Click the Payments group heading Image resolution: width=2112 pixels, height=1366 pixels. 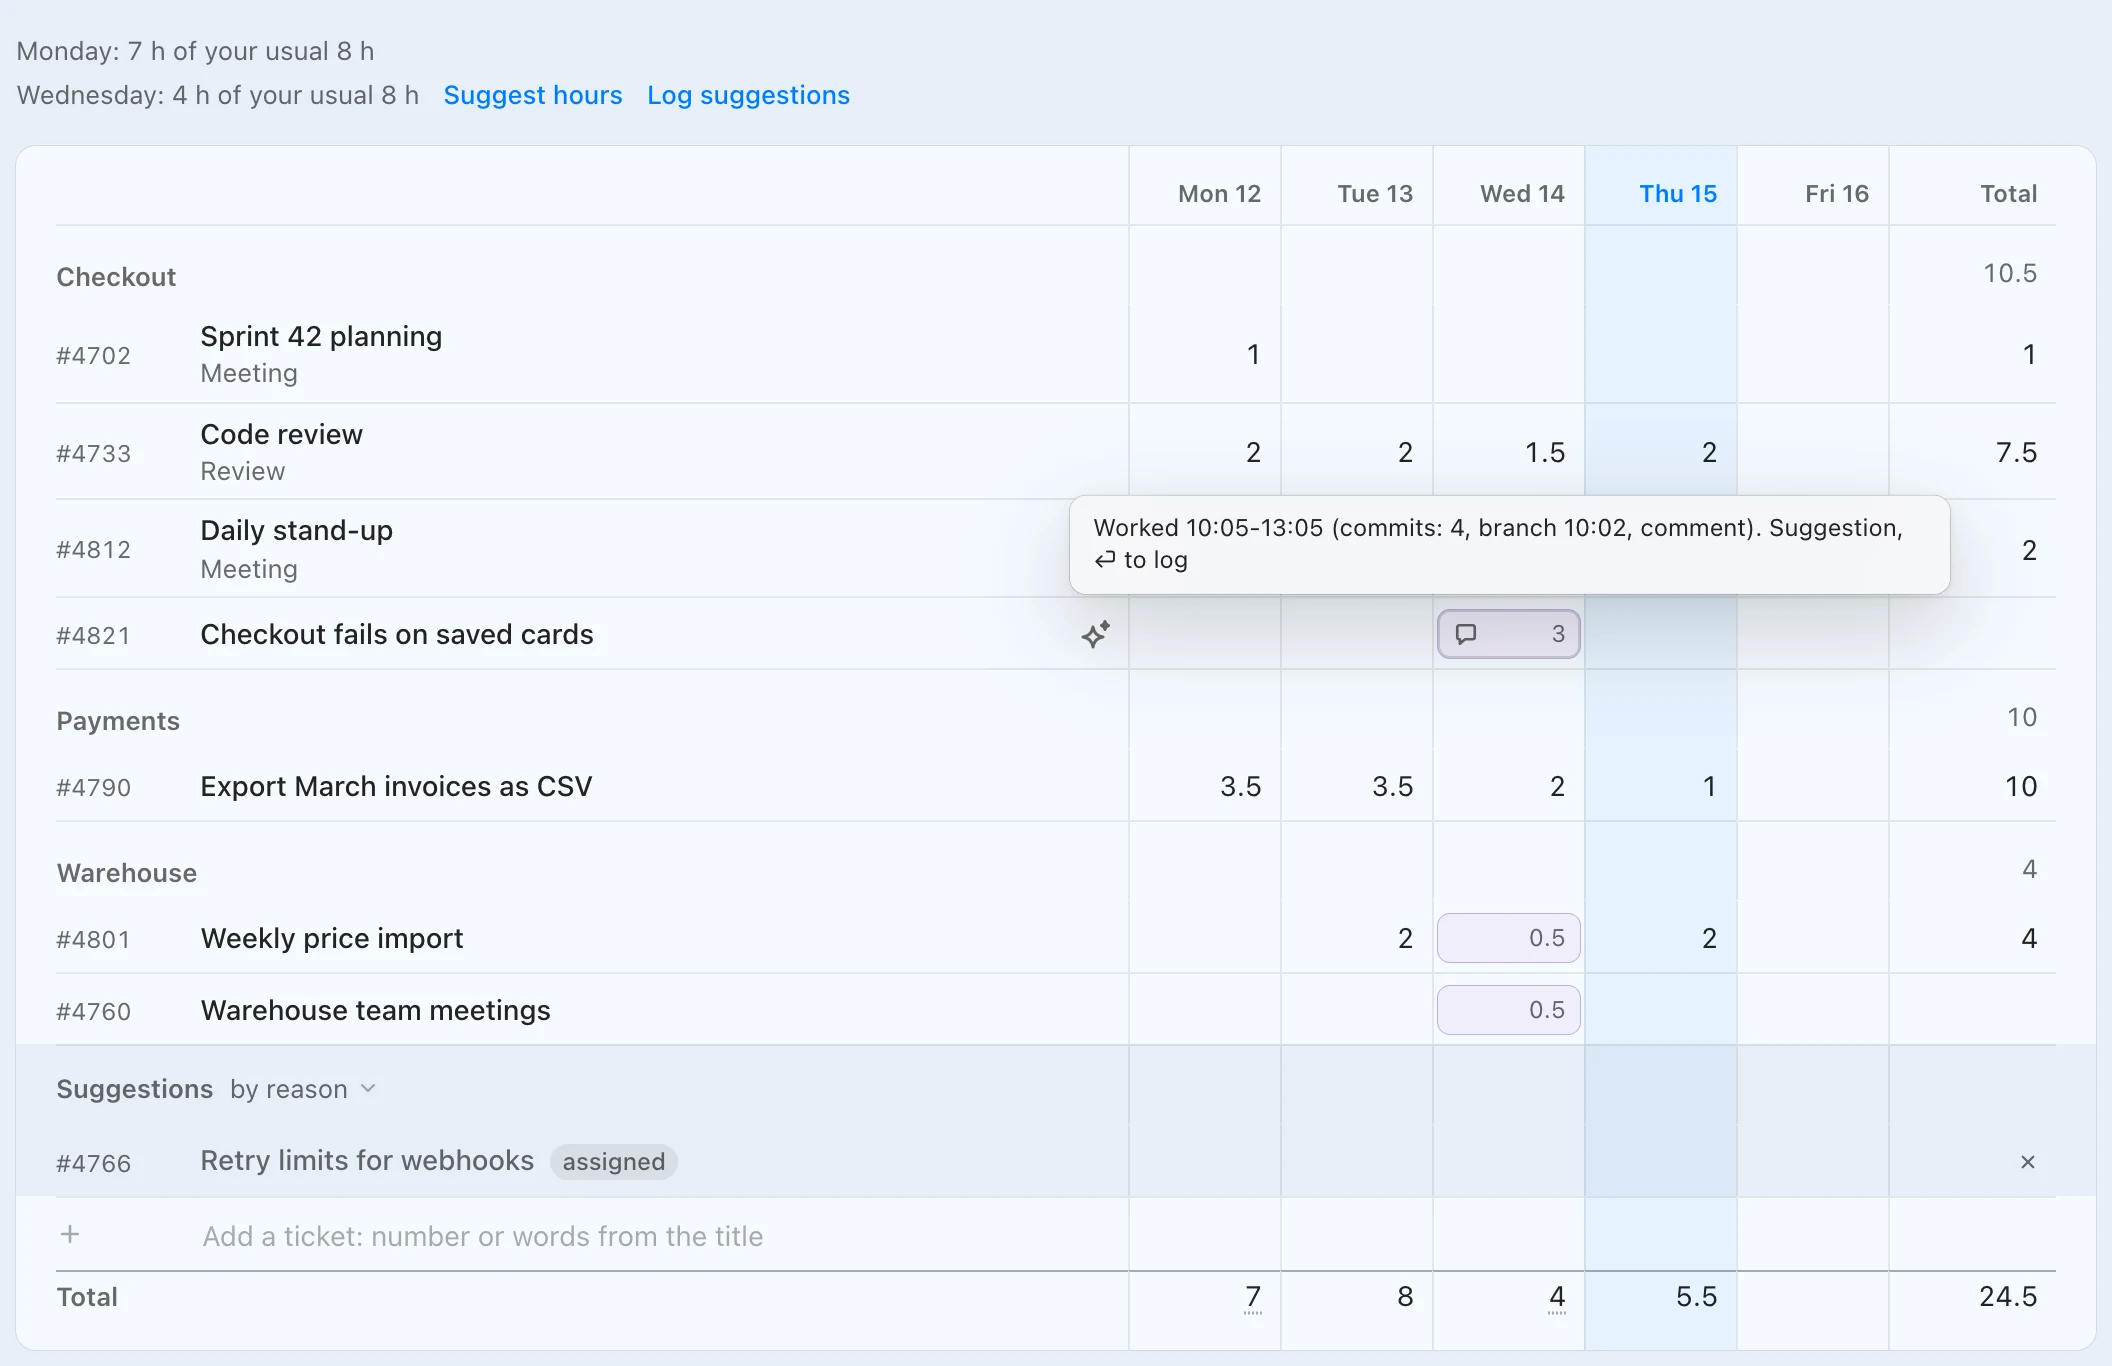click(118, 721)
